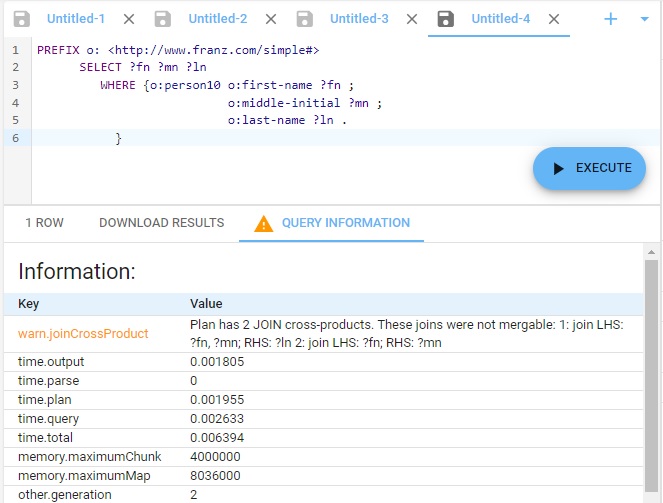The height and width of the screenshot is (503, 663).
Task: Click the orange warning triangle icon
Action: 264,223
